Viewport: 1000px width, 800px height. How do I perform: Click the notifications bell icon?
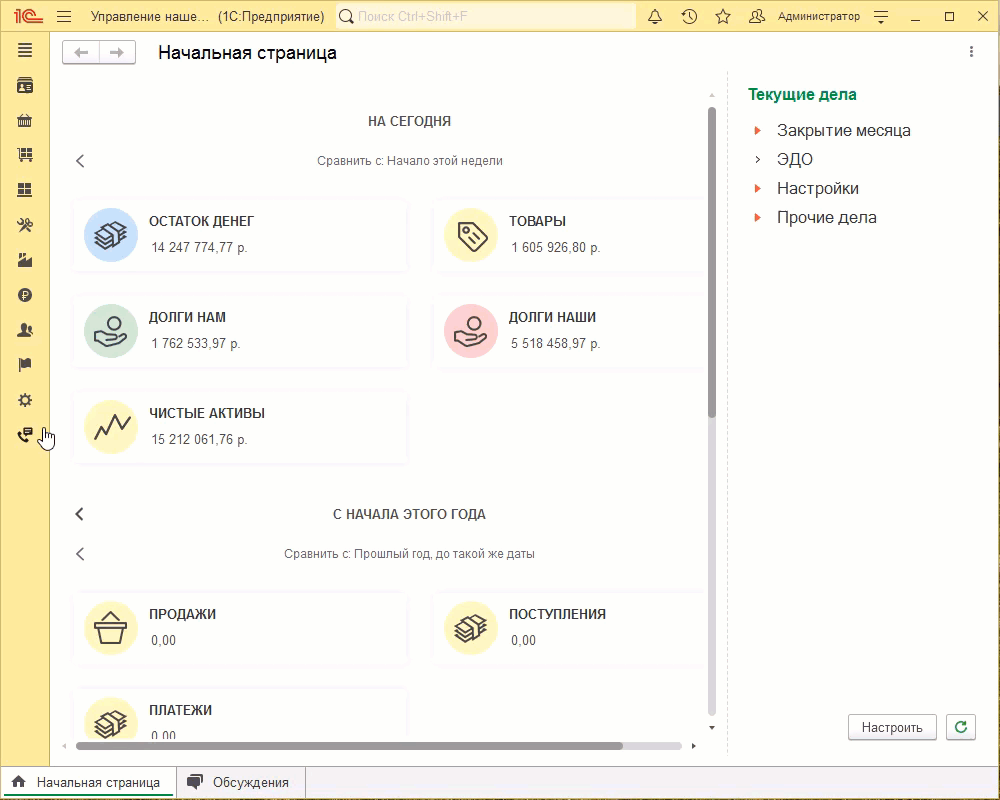[x=655, y=17]
